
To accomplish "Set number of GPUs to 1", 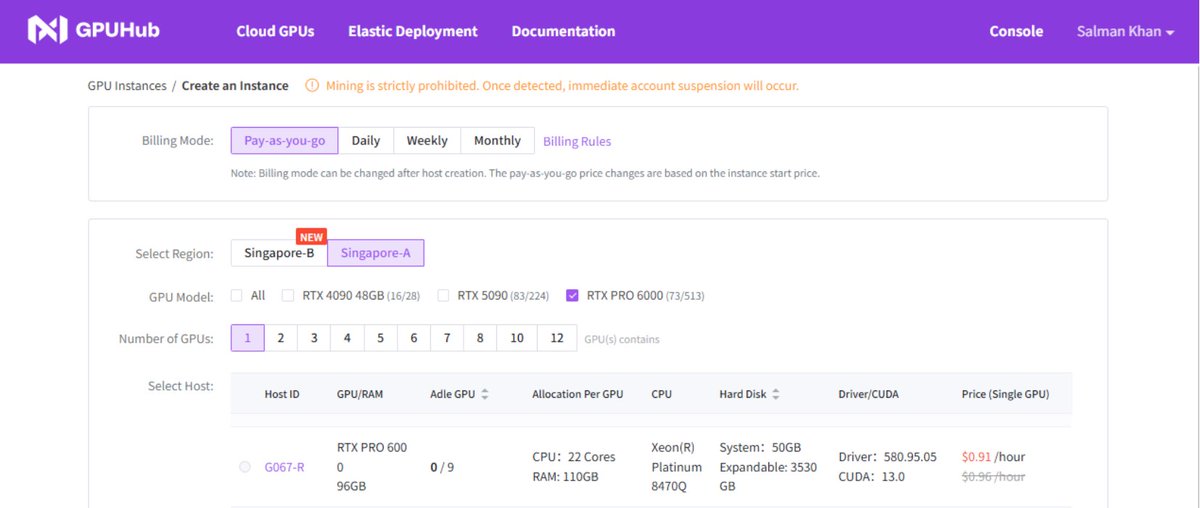I will point(248,338).
